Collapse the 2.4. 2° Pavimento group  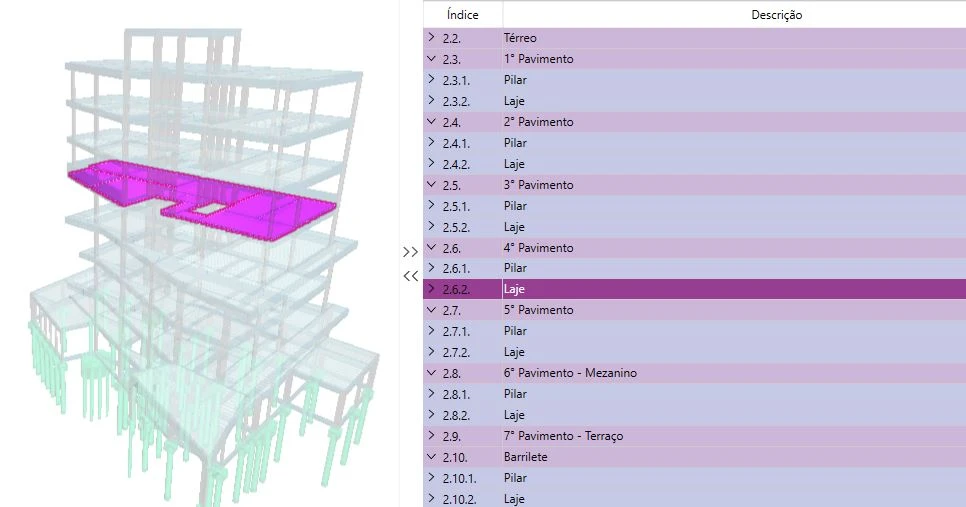(x=431, y=122)
